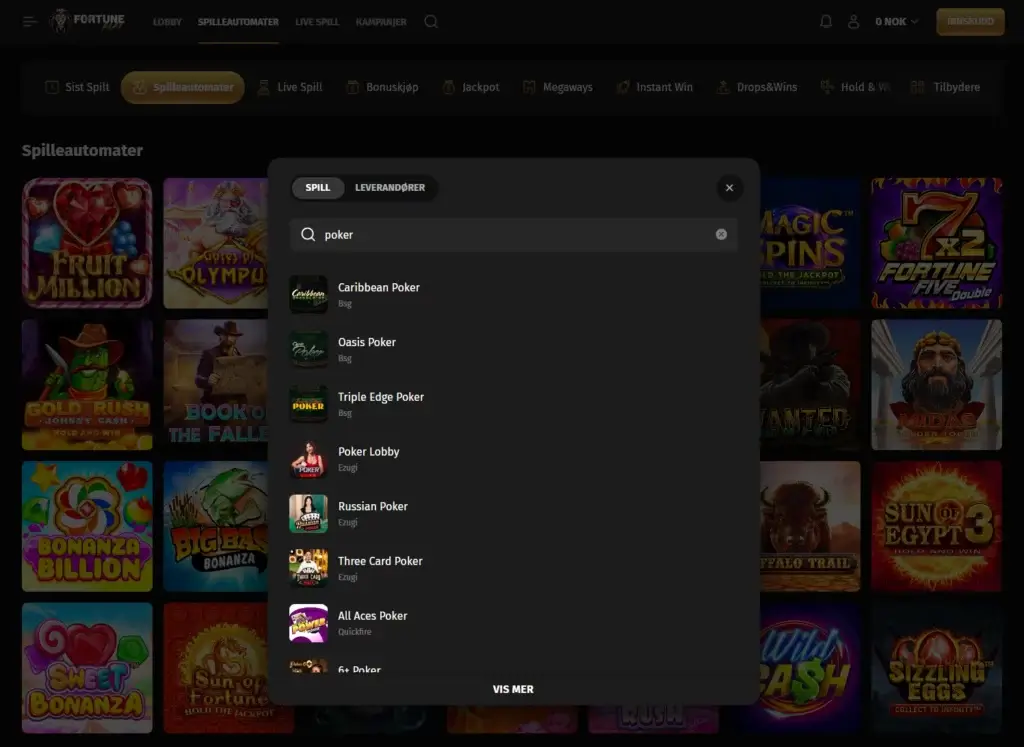Open the Russian Poker result
This screenshot has height=747, width=1024.
pyautogui.click(x=513, y=514)
